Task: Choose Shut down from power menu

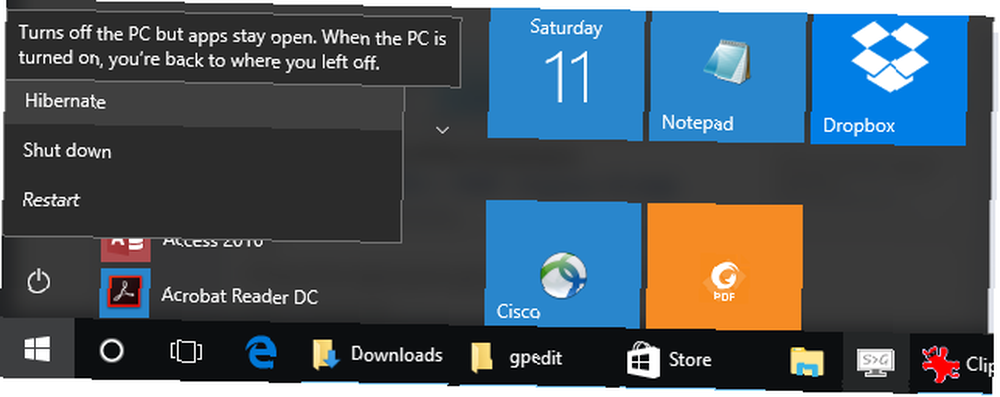Action: point(203,151)
